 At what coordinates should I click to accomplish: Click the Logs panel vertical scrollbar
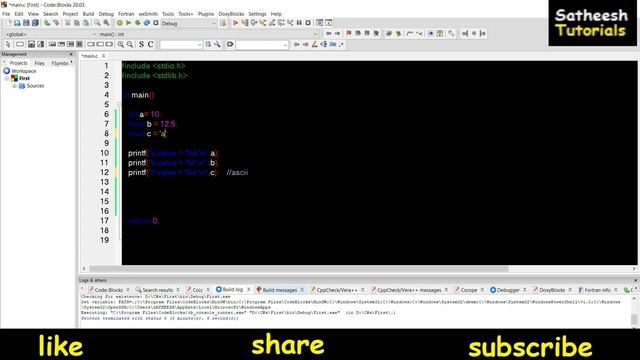pyautogui.click(x=634, y=318)
